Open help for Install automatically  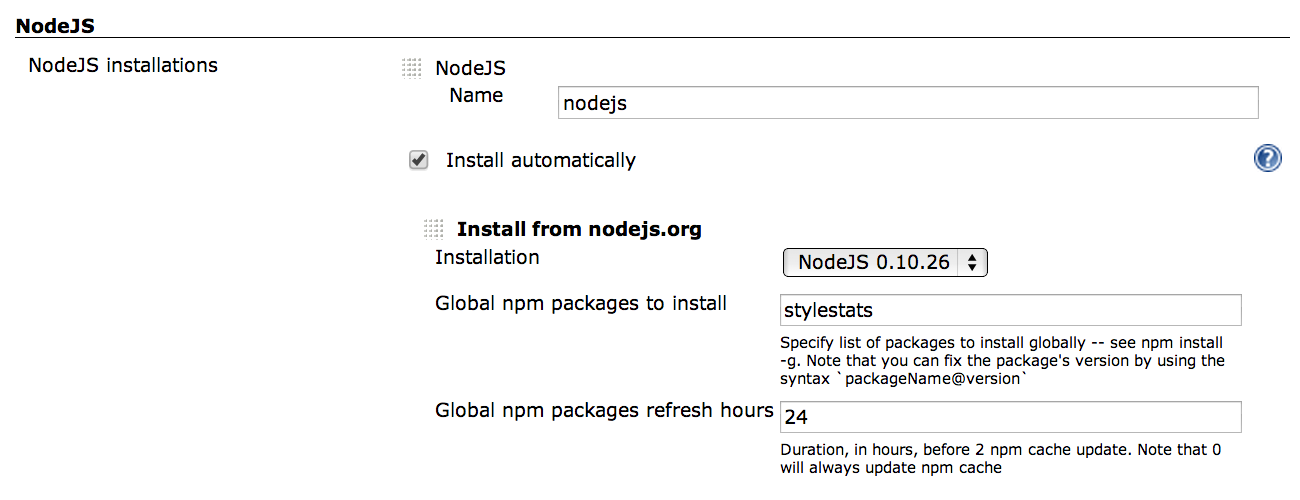point(1267,159)
